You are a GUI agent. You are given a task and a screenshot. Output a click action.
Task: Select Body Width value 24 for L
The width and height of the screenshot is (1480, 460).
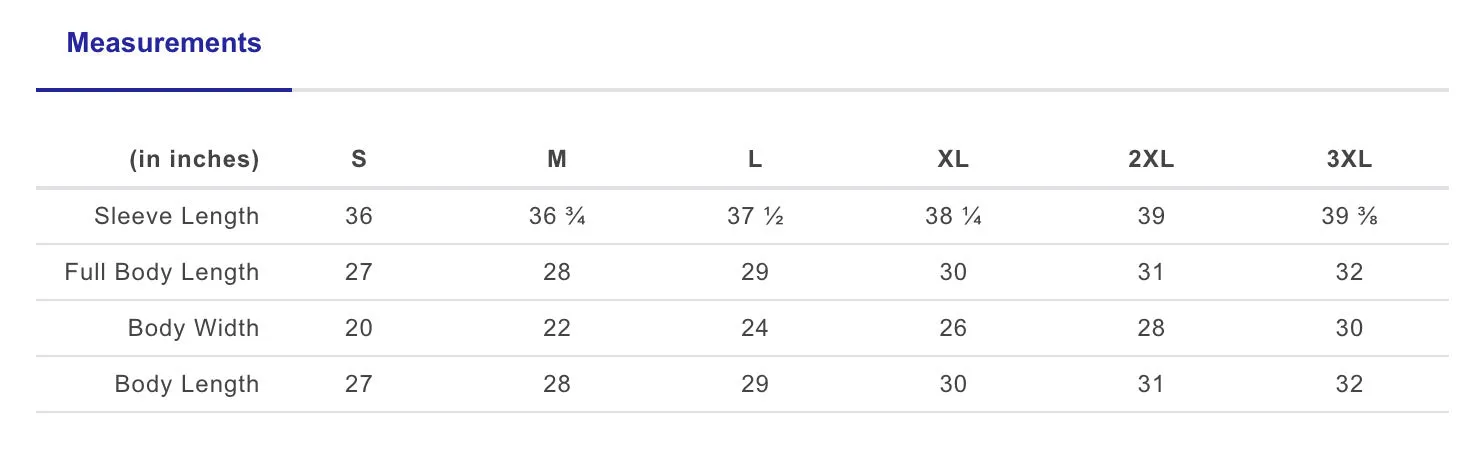[x=755, y=328]
